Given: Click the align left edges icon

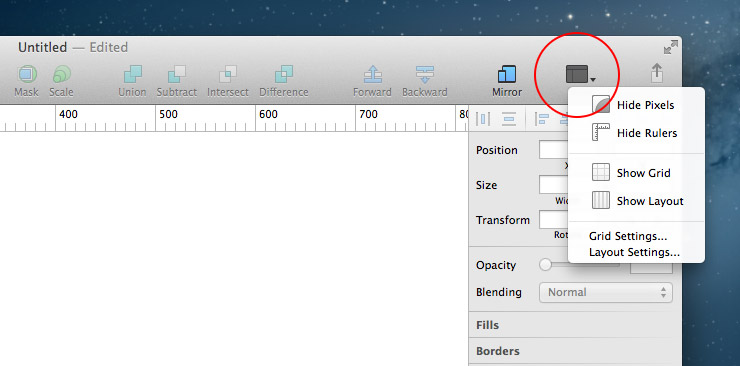Looking at the screenshot, I should (x=542, y=119).
